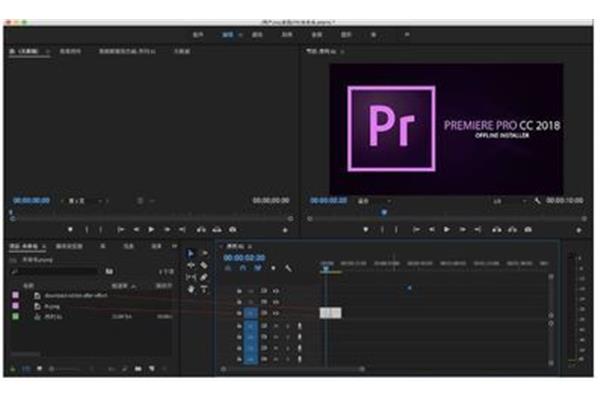Solo the first audio track
Image resolution: width=600 pixels, height=400 pixels.
tap(287, 326)
